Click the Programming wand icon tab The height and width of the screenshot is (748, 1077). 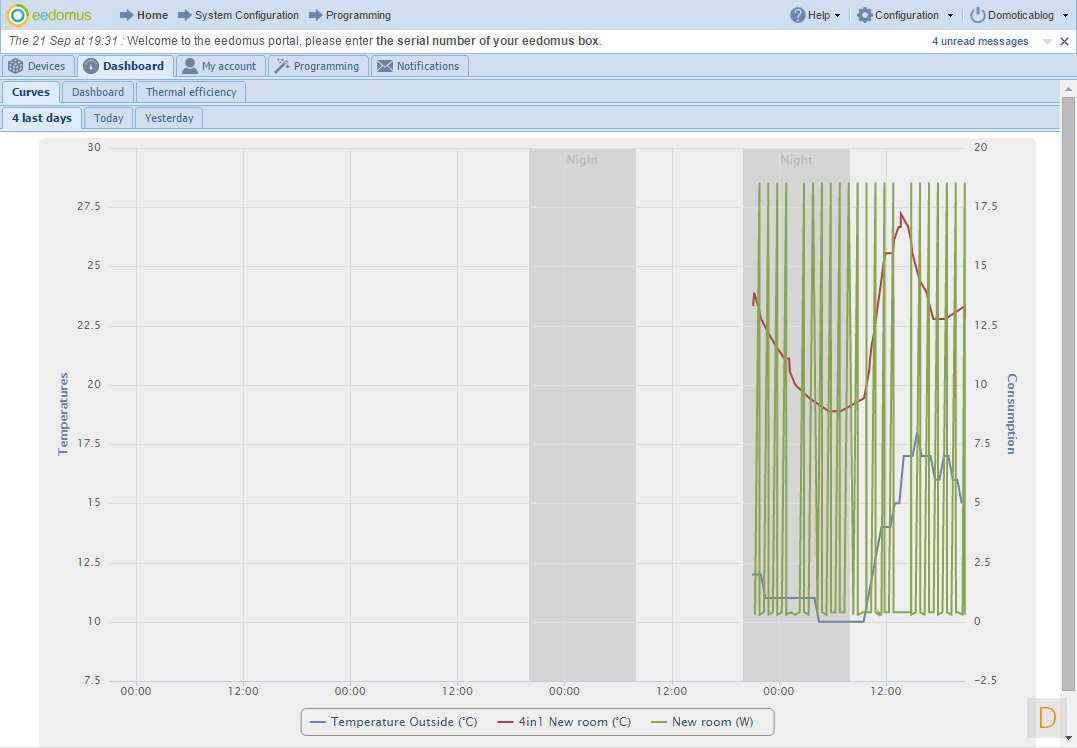[282, 66]
